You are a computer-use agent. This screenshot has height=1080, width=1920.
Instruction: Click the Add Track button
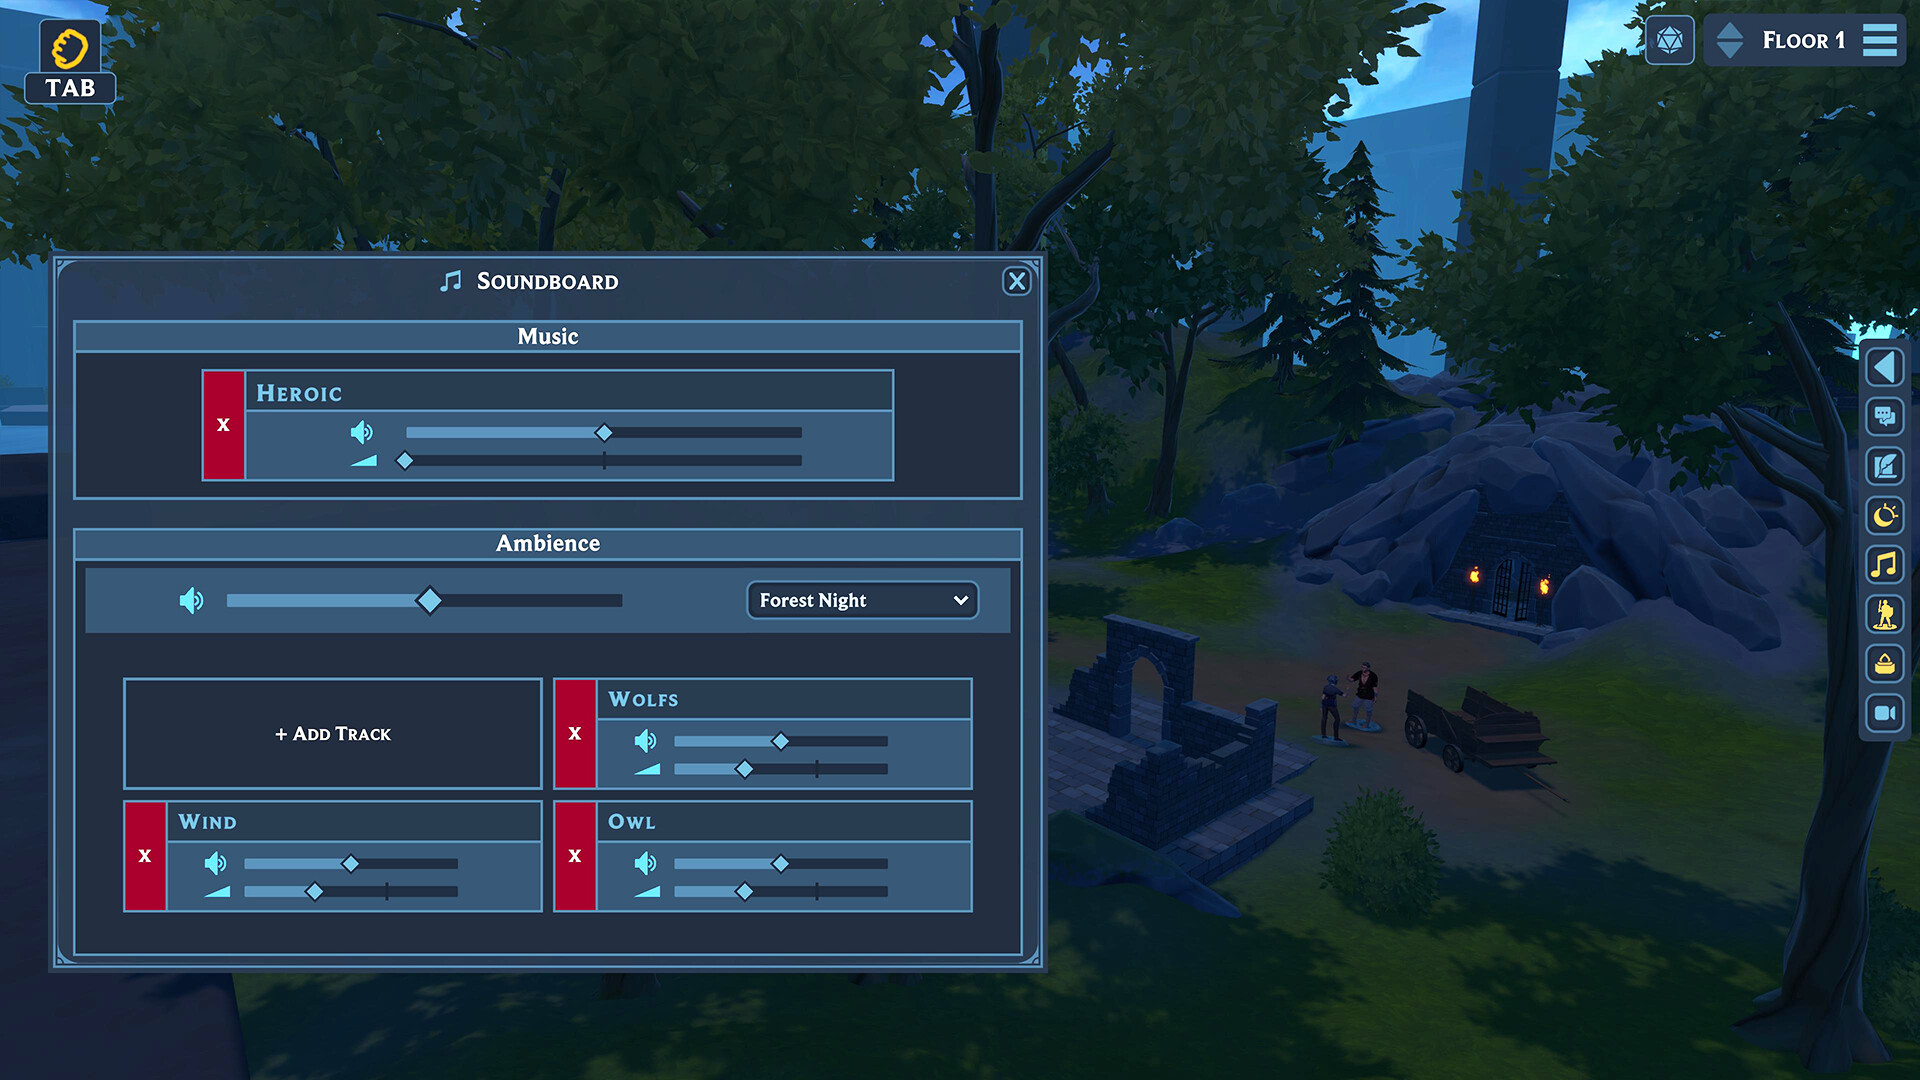point(334,733)
